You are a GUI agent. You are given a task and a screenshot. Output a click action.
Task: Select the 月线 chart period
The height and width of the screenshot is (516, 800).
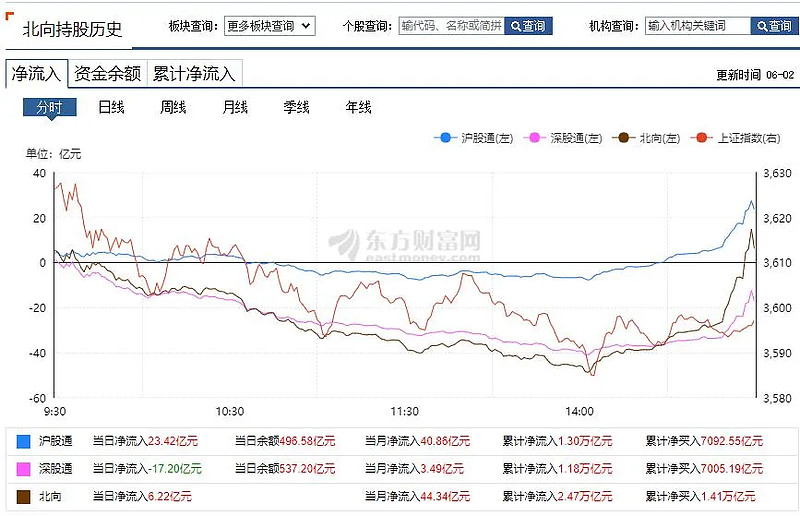(235, 107)
